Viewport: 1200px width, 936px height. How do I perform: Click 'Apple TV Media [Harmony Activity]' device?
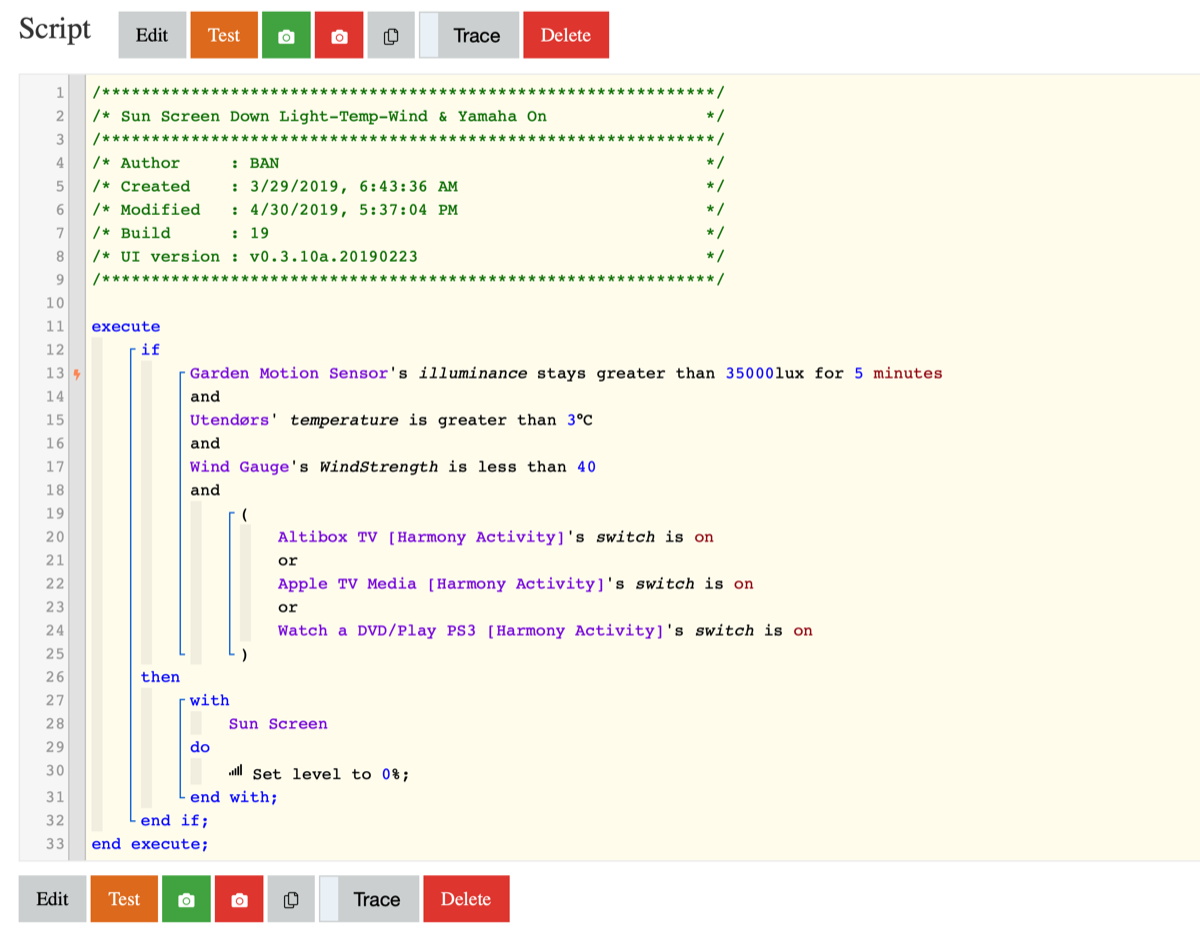[x=442, y=584]
